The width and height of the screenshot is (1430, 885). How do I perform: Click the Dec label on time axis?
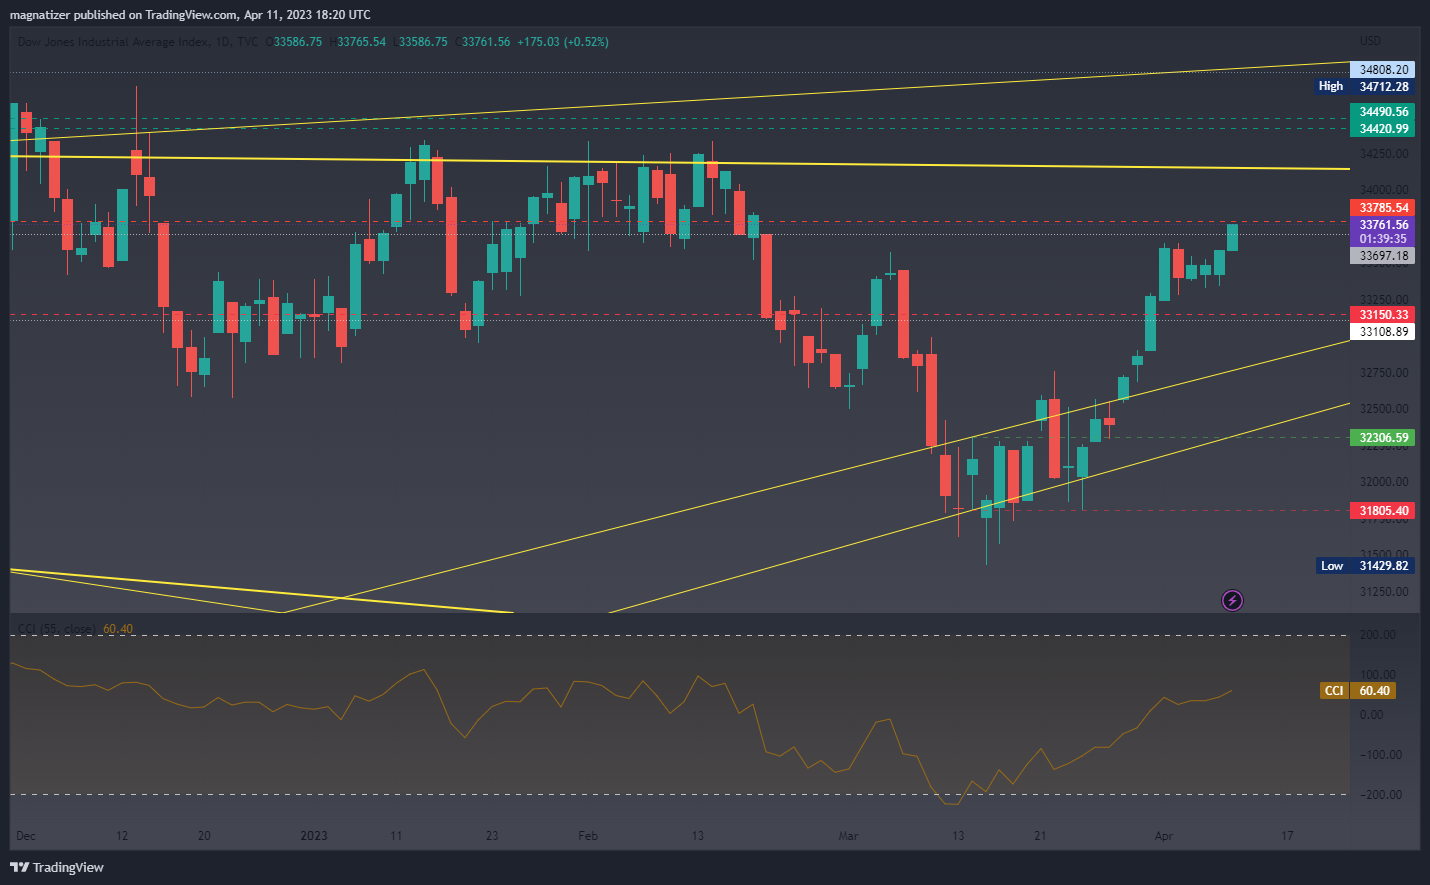pos(26,836)
